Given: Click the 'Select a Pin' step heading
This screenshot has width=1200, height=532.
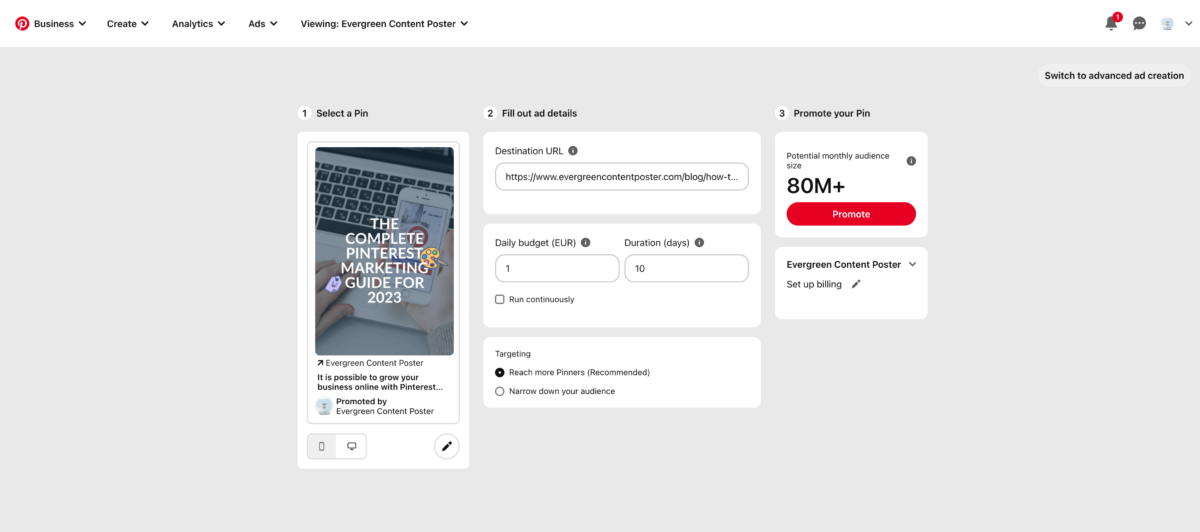Looking at the screenshot, I should click(342, 113).
